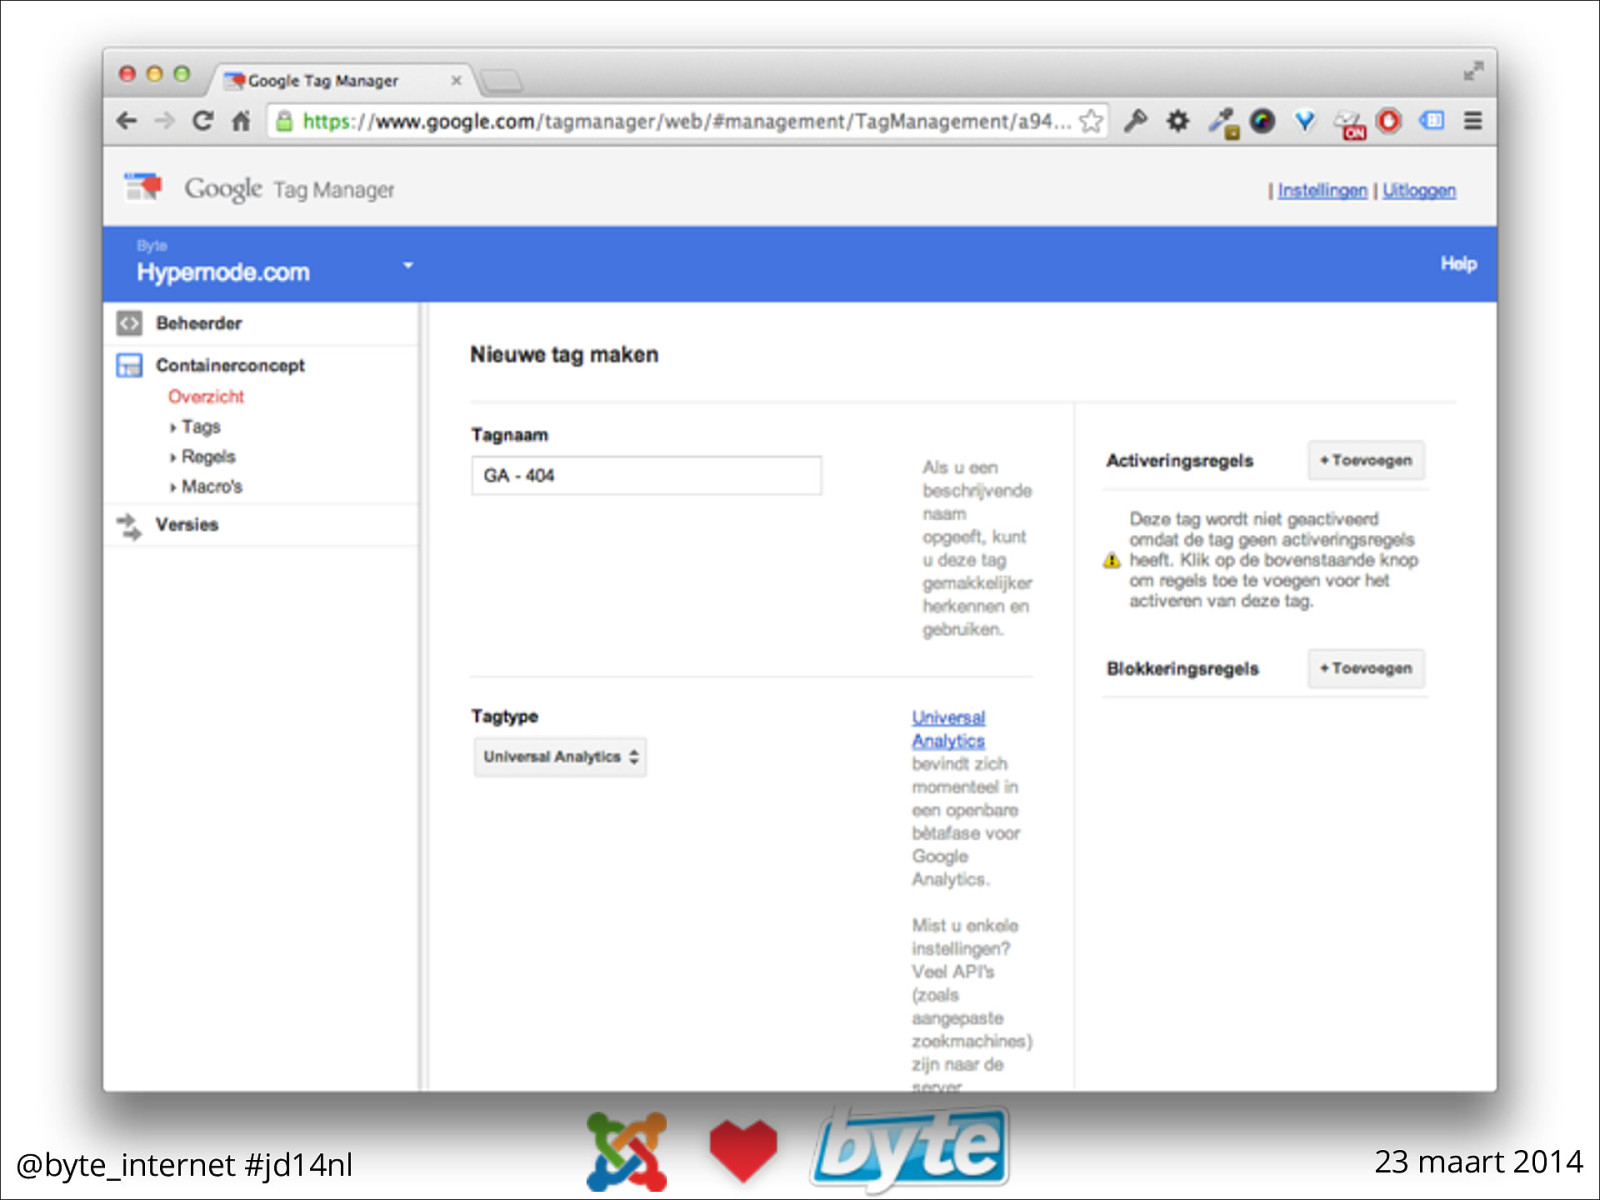Click the Uitloggen link
1600x1200 pixels.
1419,190
